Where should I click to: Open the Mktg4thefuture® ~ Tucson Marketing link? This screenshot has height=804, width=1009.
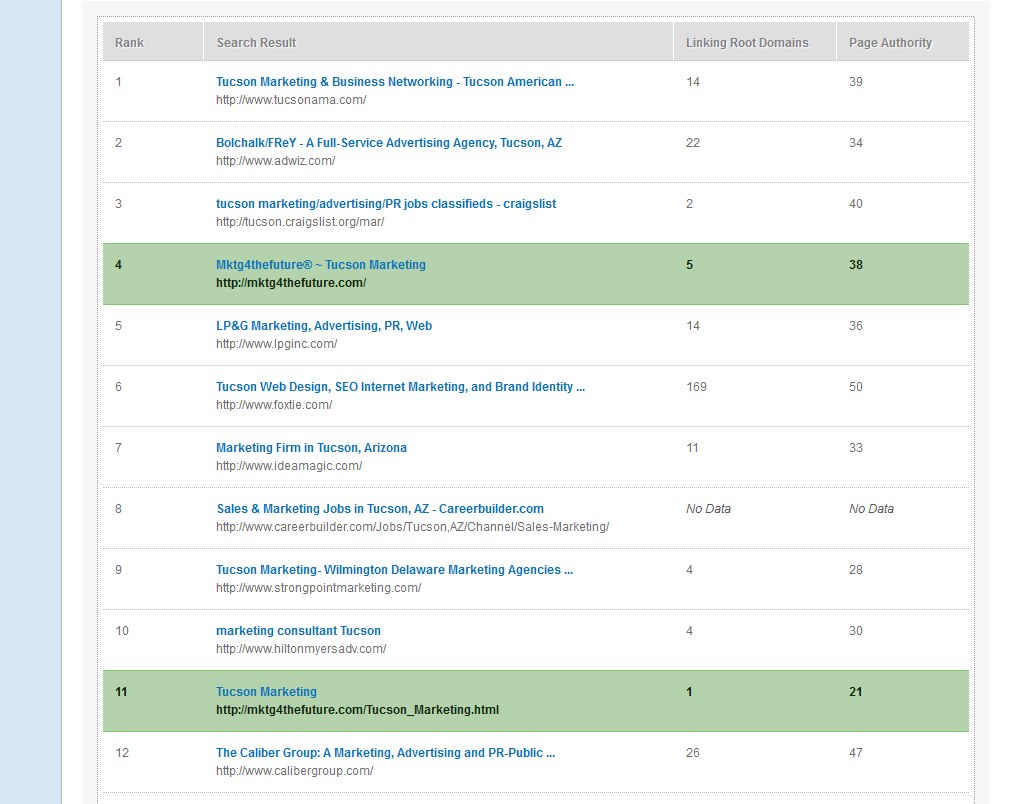click(x=320, y=265)
